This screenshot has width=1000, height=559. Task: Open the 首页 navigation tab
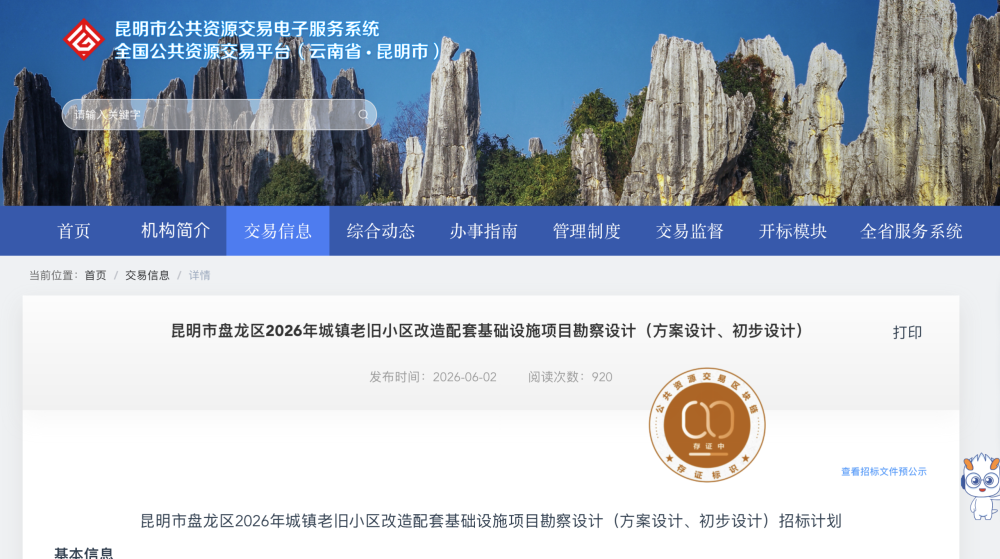coord(74,231)
